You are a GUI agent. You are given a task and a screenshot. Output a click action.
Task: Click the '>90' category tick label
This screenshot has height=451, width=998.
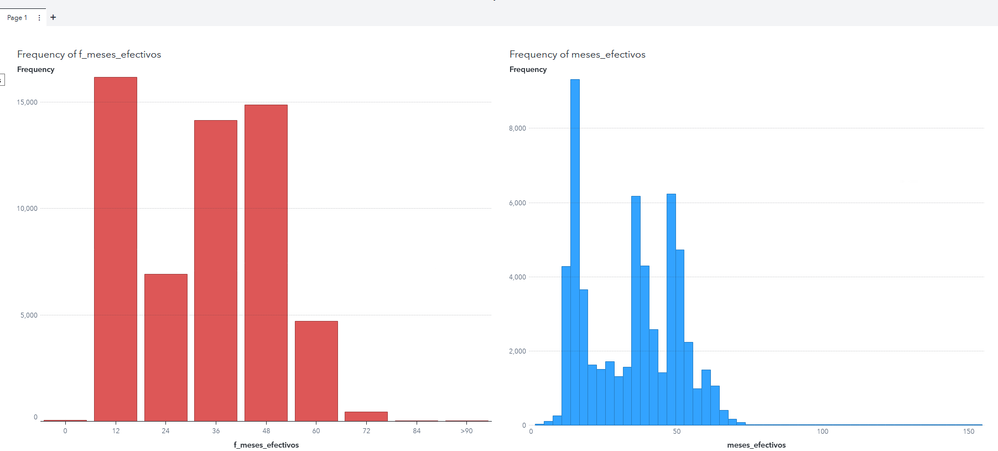[x=466, y=431]
